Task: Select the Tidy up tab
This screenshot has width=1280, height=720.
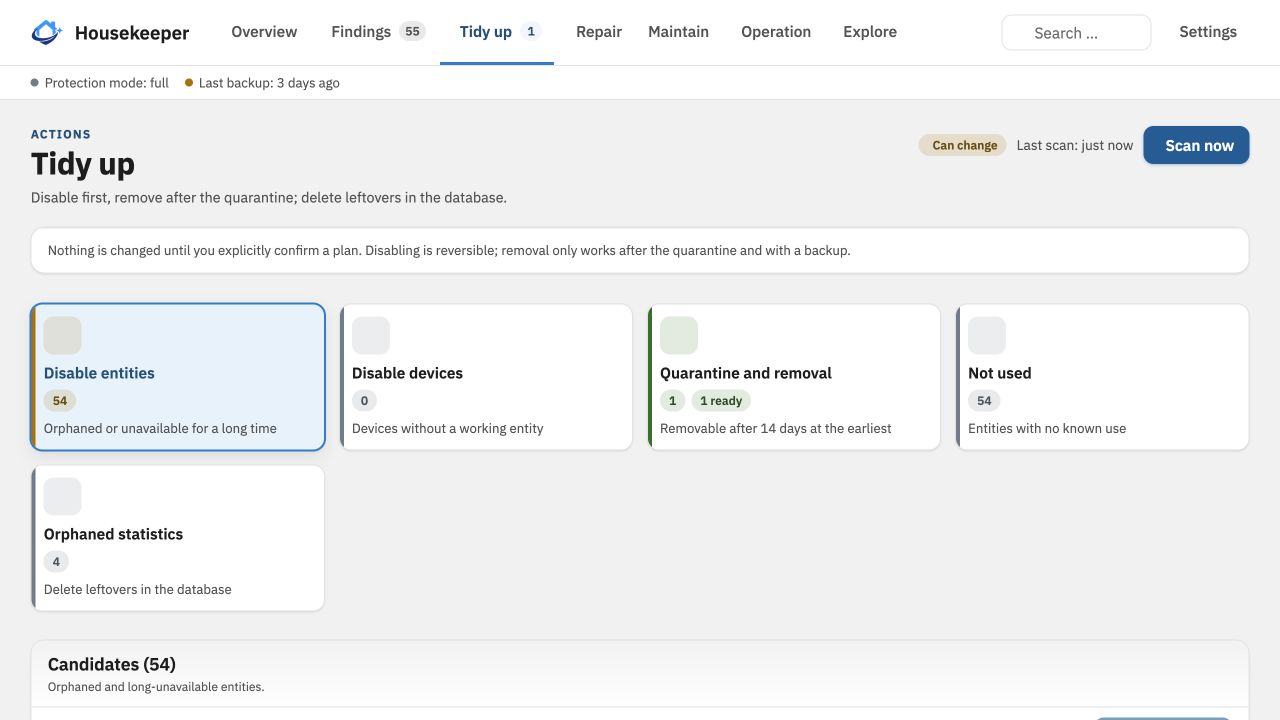Action: 497,32
